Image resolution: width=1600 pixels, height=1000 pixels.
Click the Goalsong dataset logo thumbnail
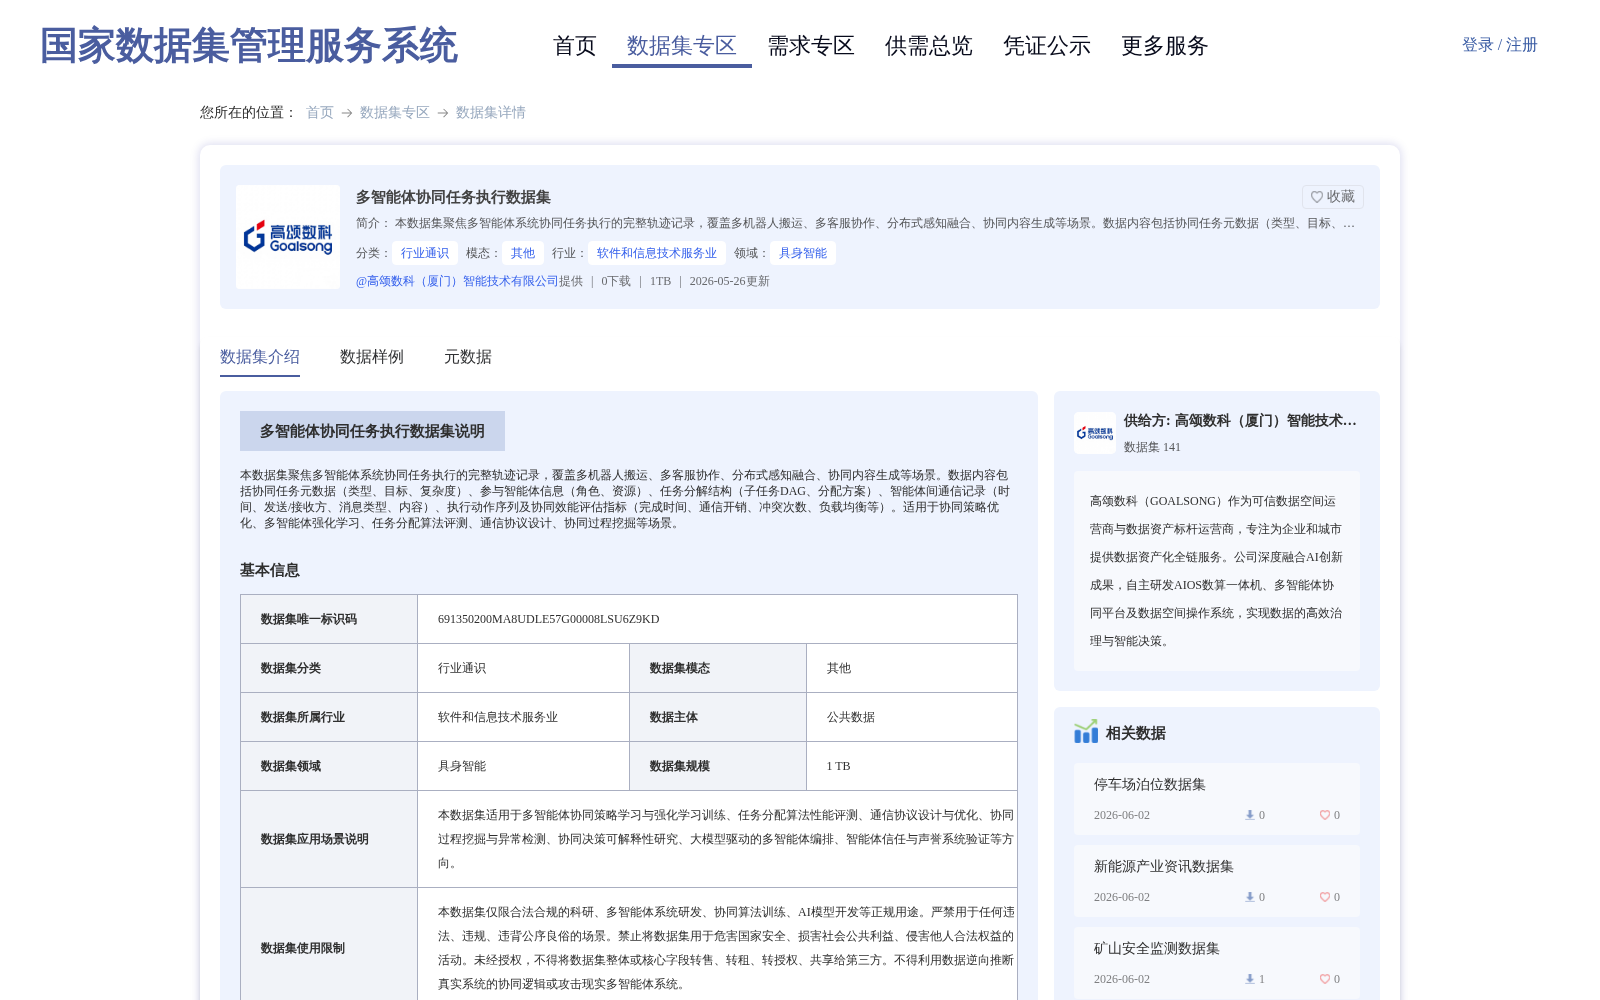click(x=288, y=237)
